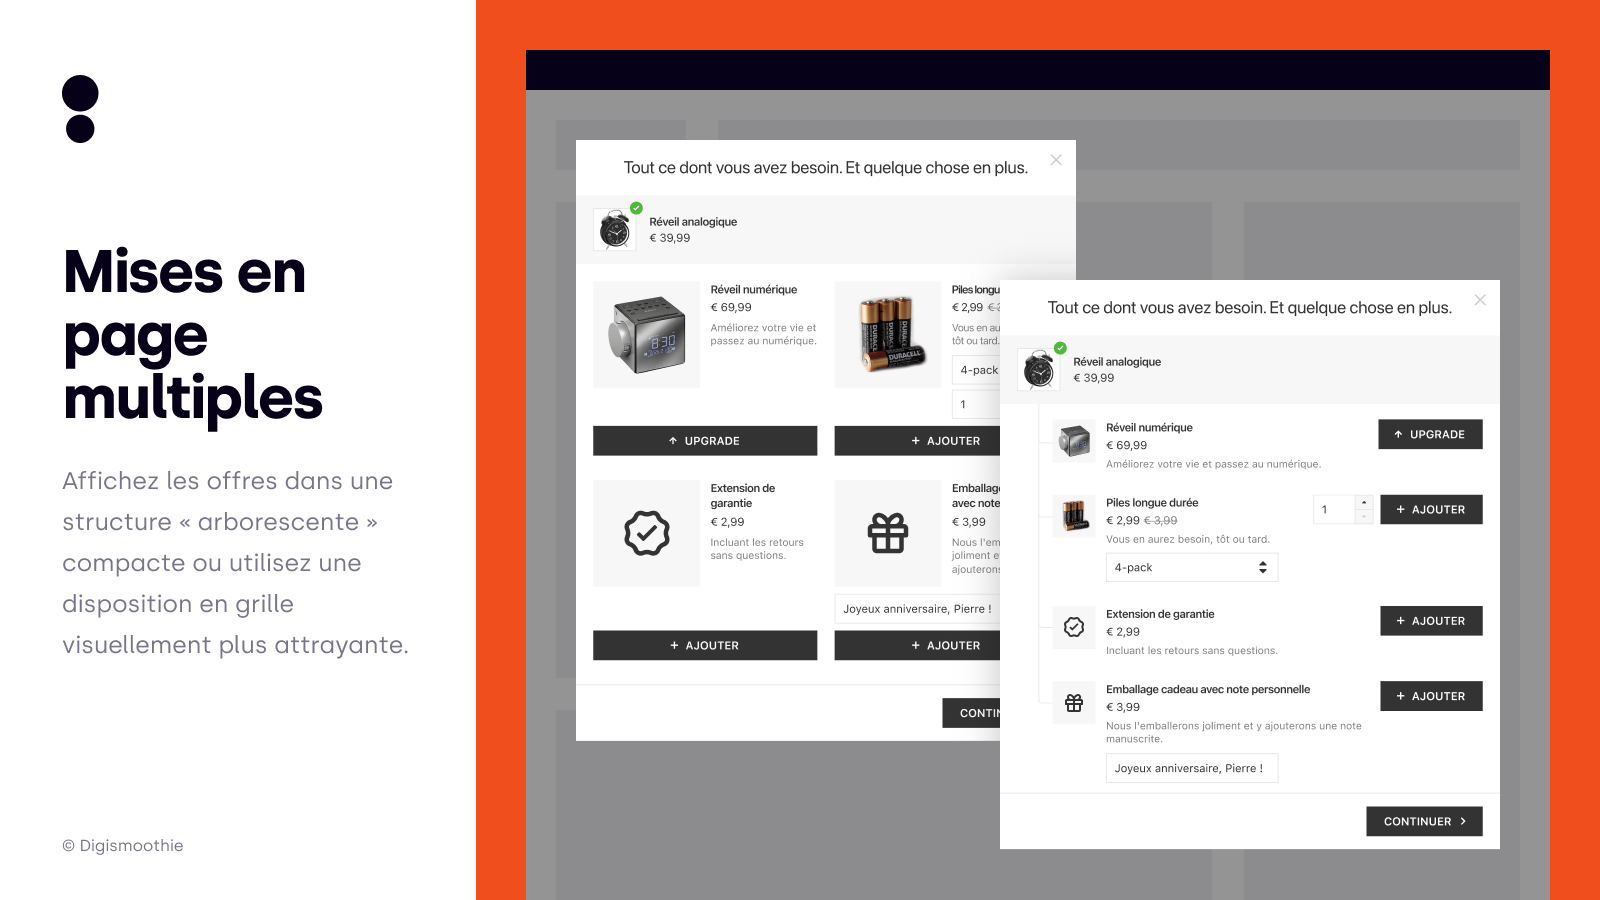The image size is (1600, 900).
Task: Decrease battery quantity with down arrow
Action: tap(1364, 517)
